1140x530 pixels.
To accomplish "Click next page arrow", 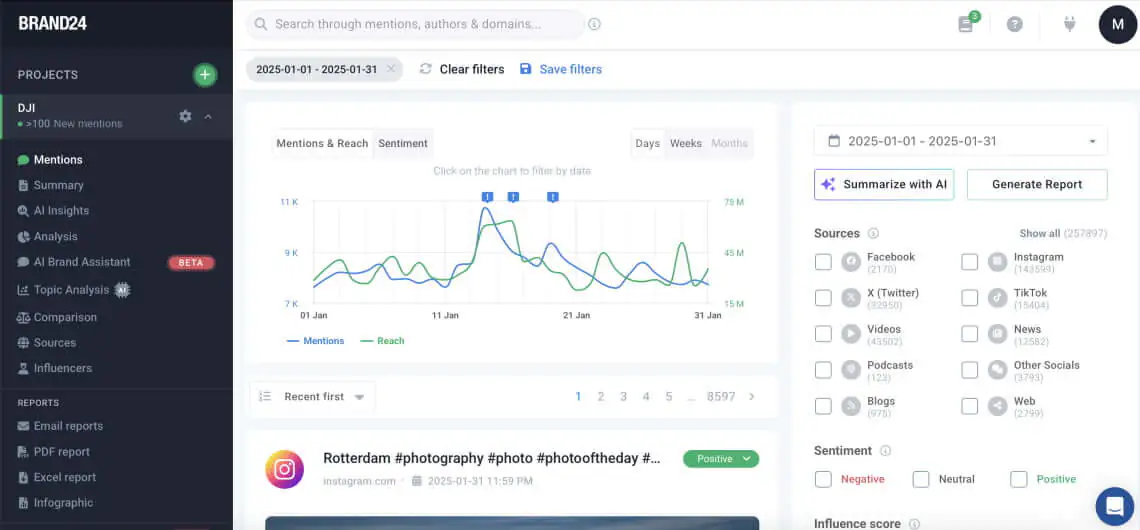I will point(752,397).
